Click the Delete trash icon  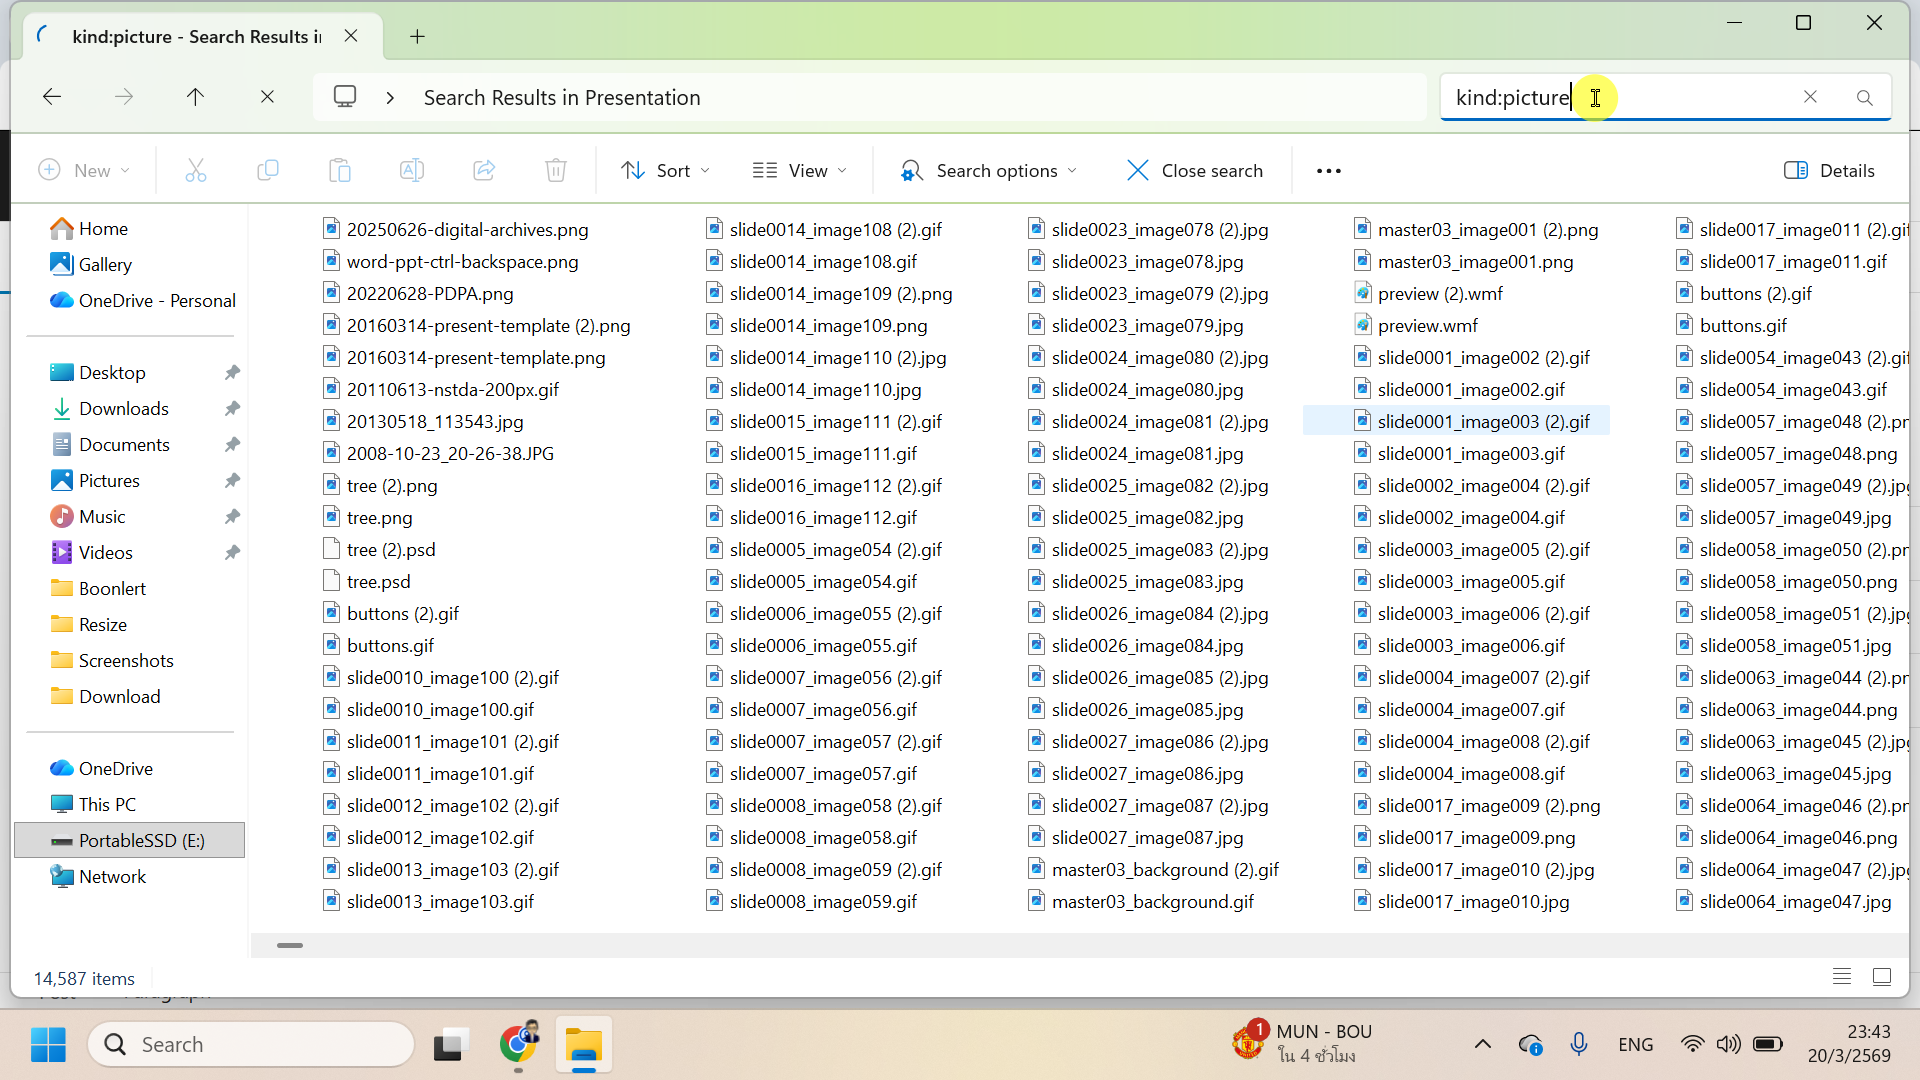coord(556,171)
